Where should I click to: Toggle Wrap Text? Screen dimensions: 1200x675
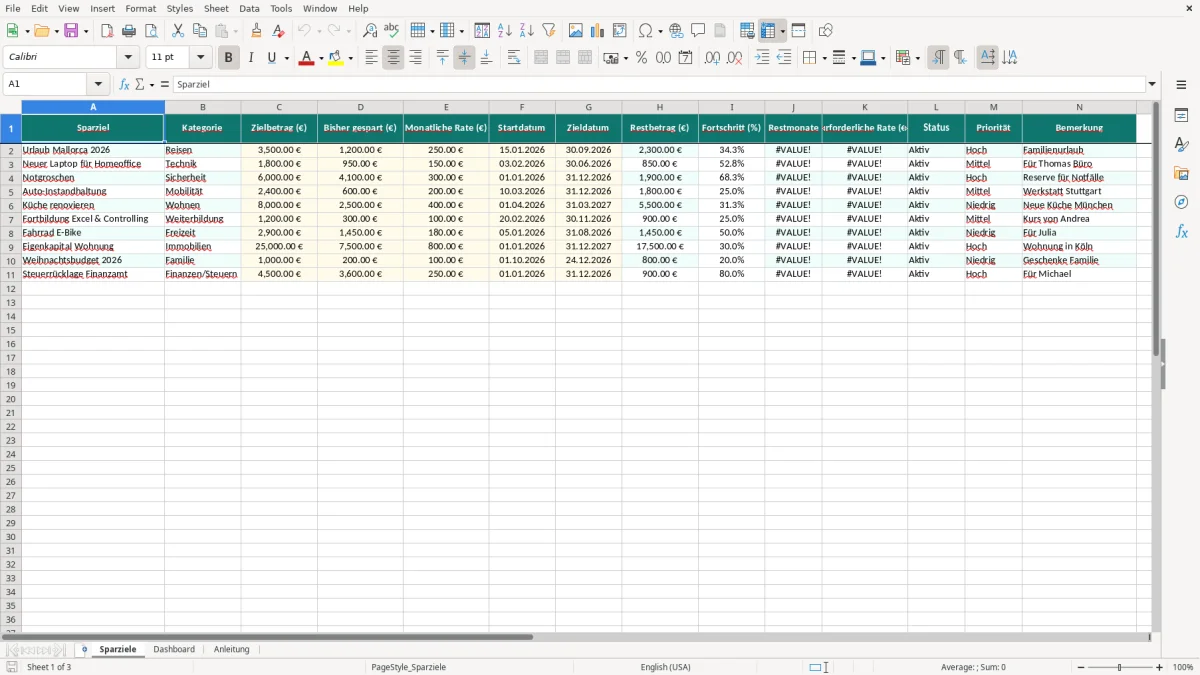pyautogui.click(x=514, y=58)
